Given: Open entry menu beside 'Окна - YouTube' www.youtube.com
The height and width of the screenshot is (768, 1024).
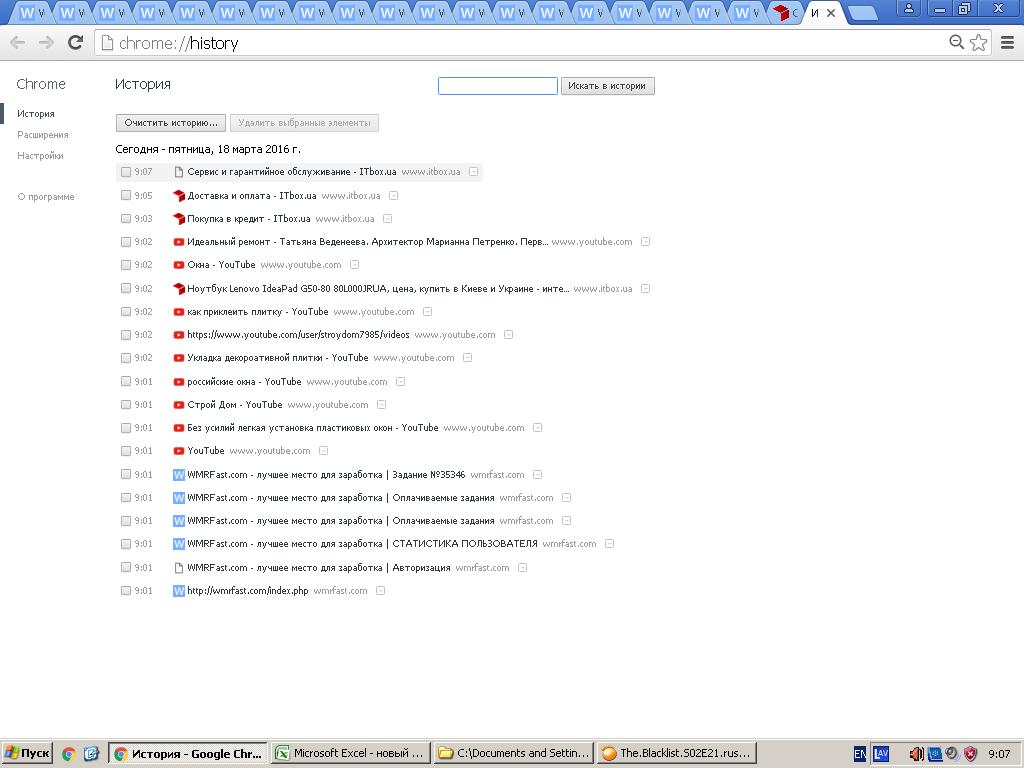Looking at the screenshot, I should coord(355,264).
